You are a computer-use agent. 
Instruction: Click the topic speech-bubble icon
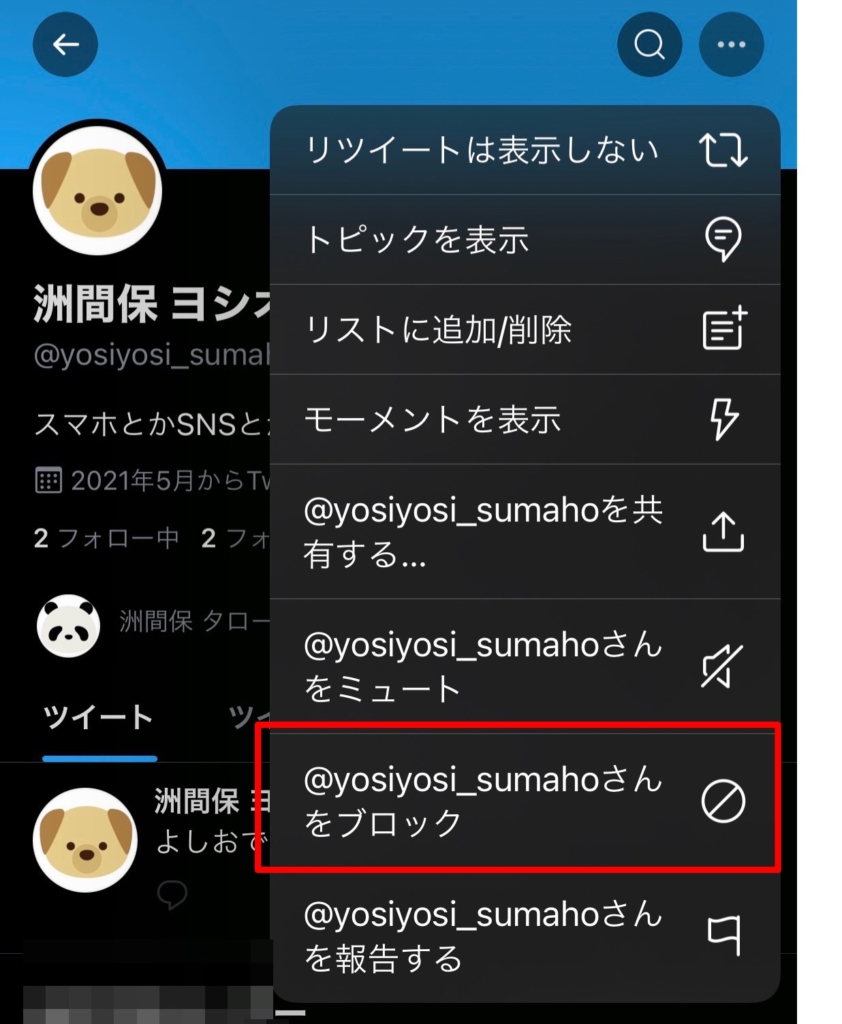coord(723,239)
